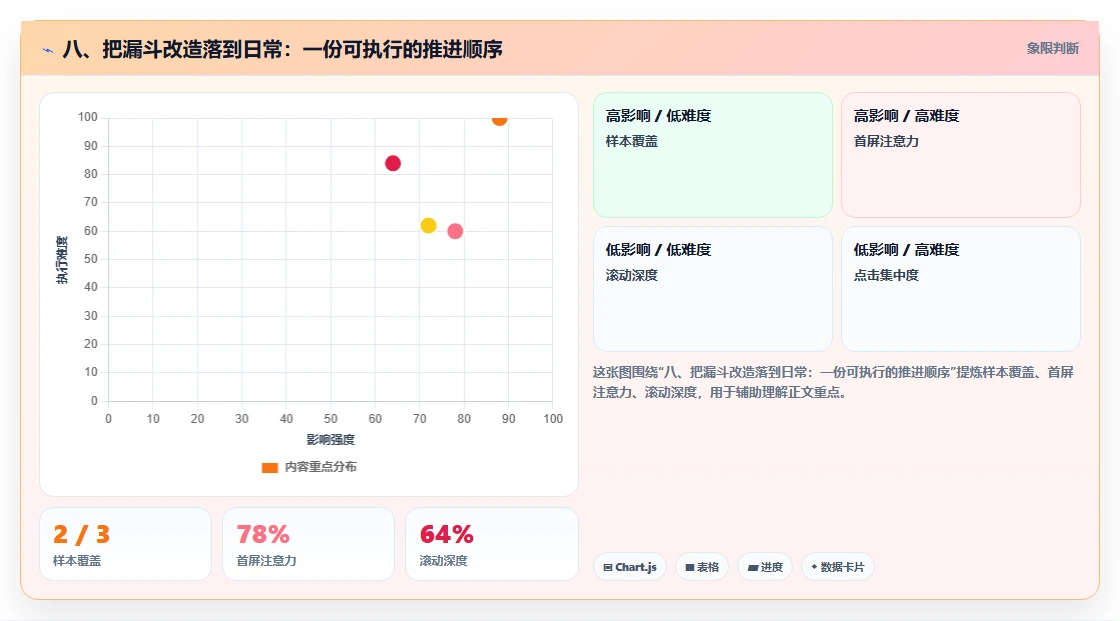Open the 高影响 / 低难度 quadrant card

(712, 154)
